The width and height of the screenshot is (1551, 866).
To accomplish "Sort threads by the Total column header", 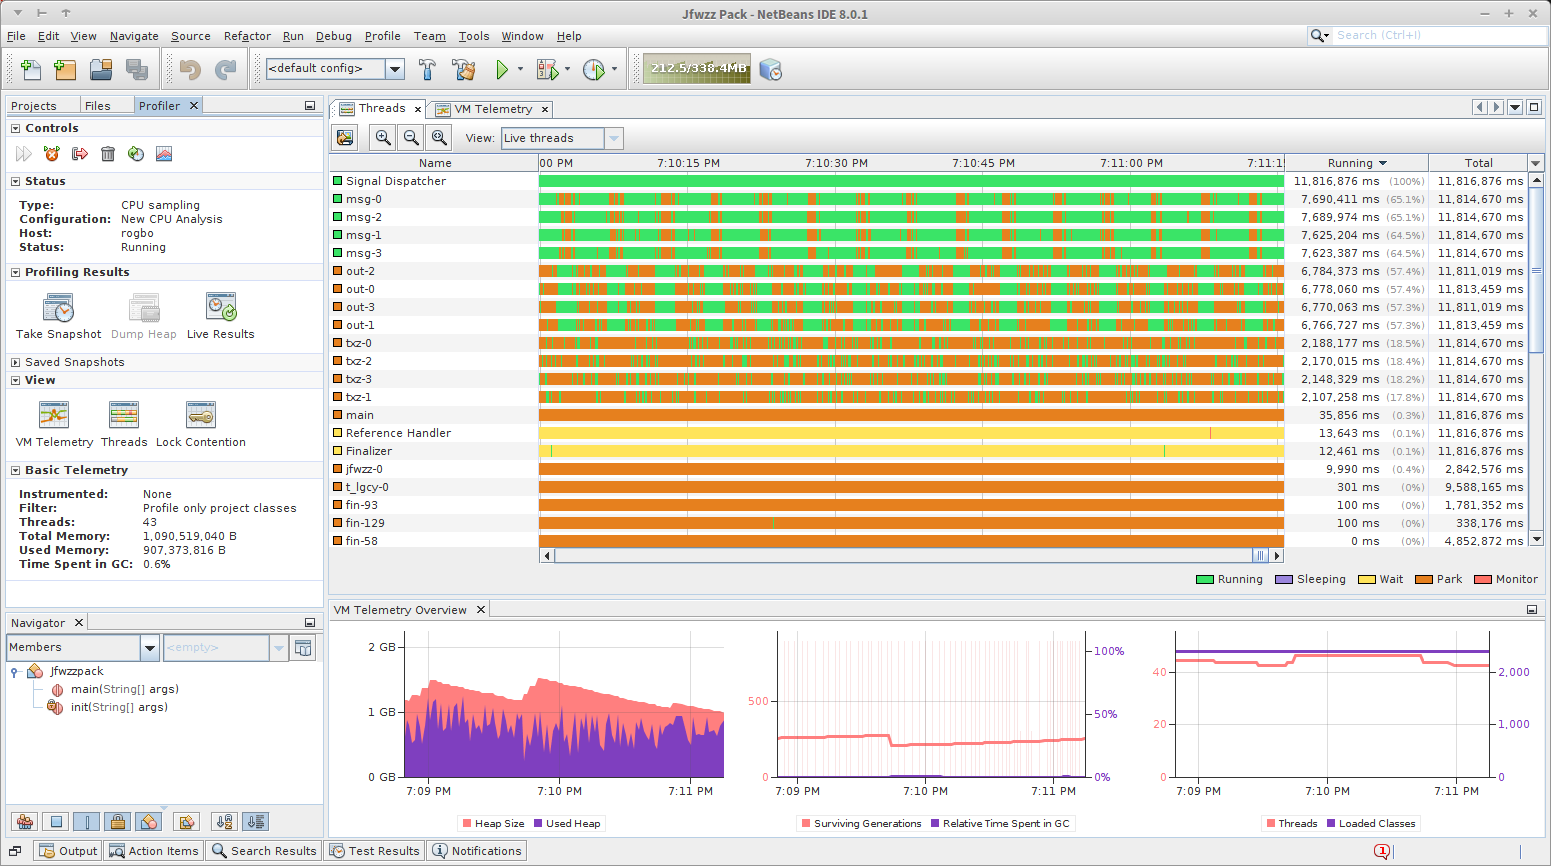I will [x=1479, y=162].
